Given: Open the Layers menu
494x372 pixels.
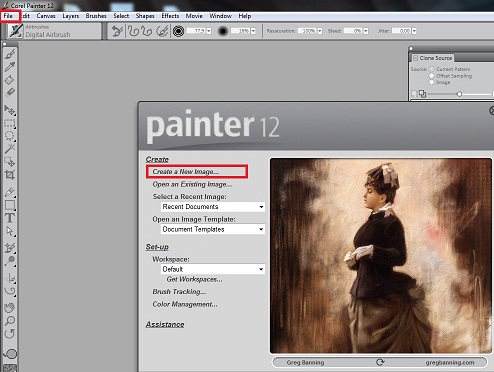Looking at the screenshot, I should pos(71,16).
